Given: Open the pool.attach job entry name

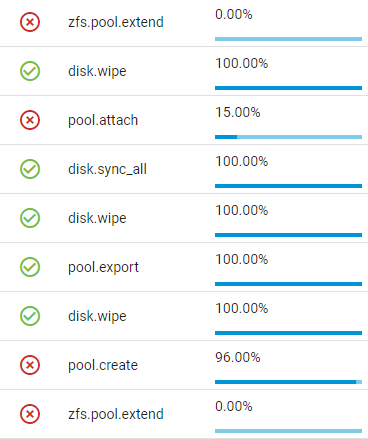Looking at the screenshot, I should point(103,120).
